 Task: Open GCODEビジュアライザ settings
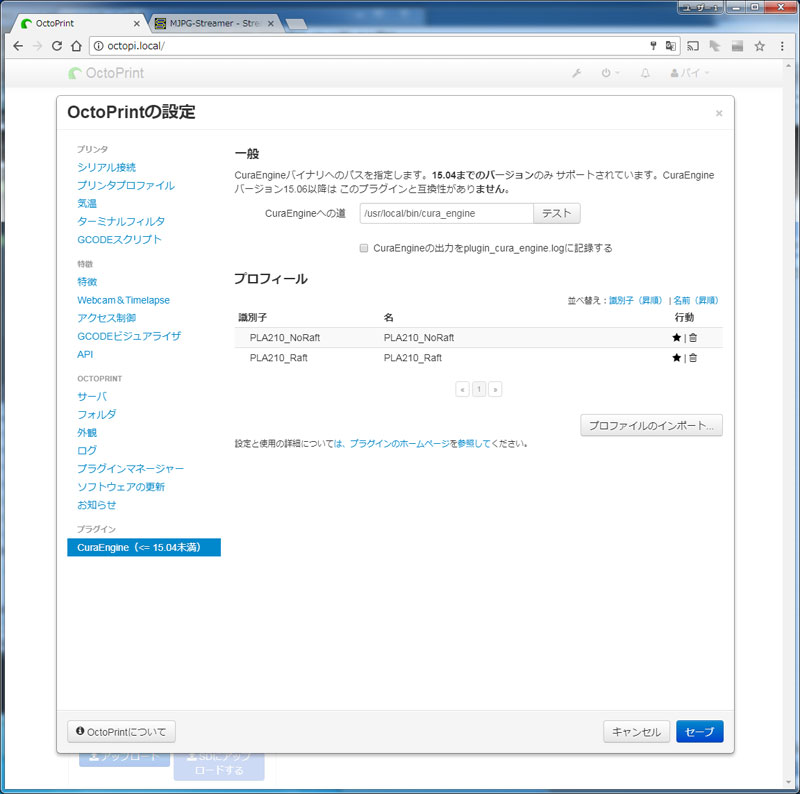tap(129, 336)
